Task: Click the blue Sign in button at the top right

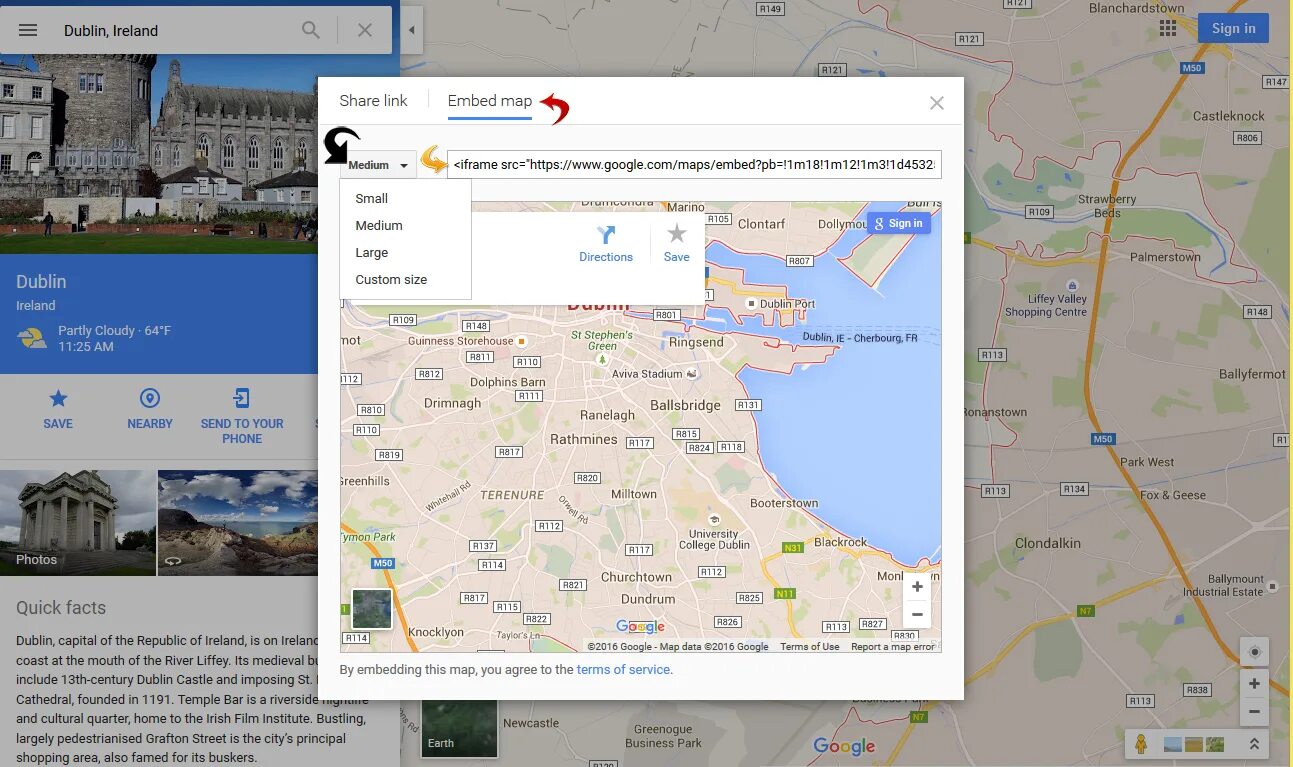Action: point(1233,28)
